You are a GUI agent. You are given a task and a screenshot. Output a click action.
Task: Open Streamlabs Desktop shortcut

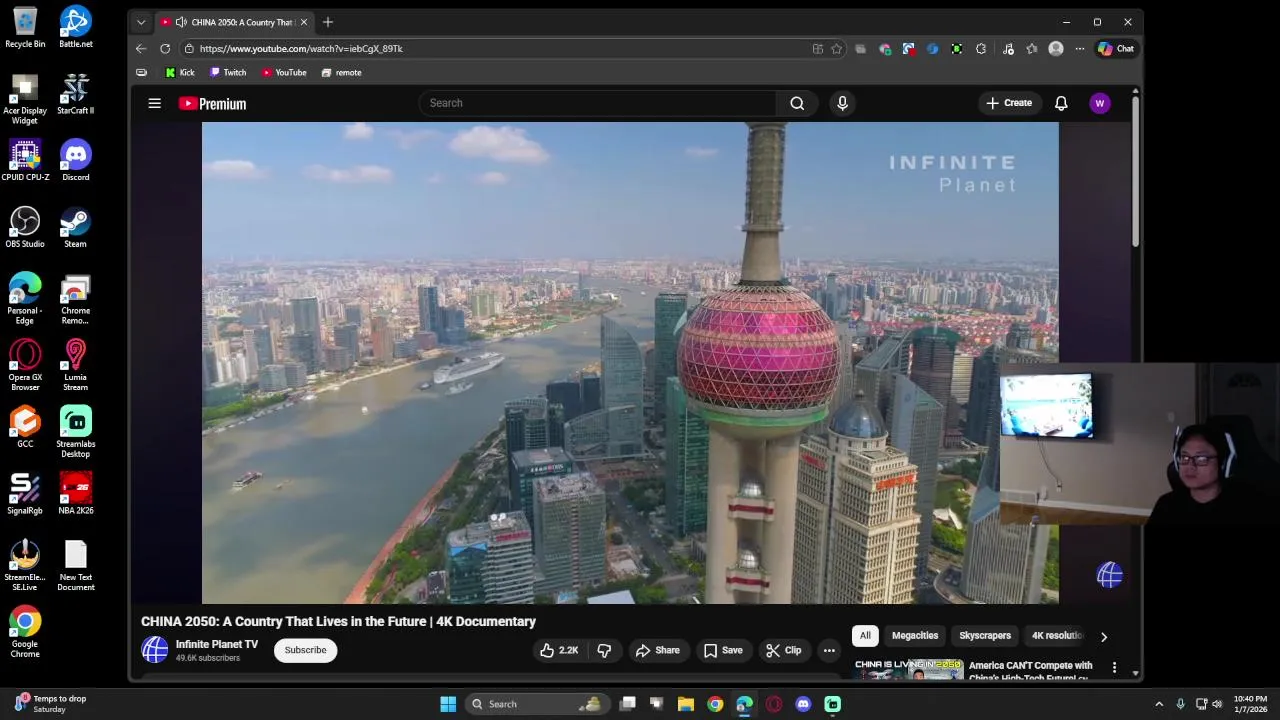[75, 432]
